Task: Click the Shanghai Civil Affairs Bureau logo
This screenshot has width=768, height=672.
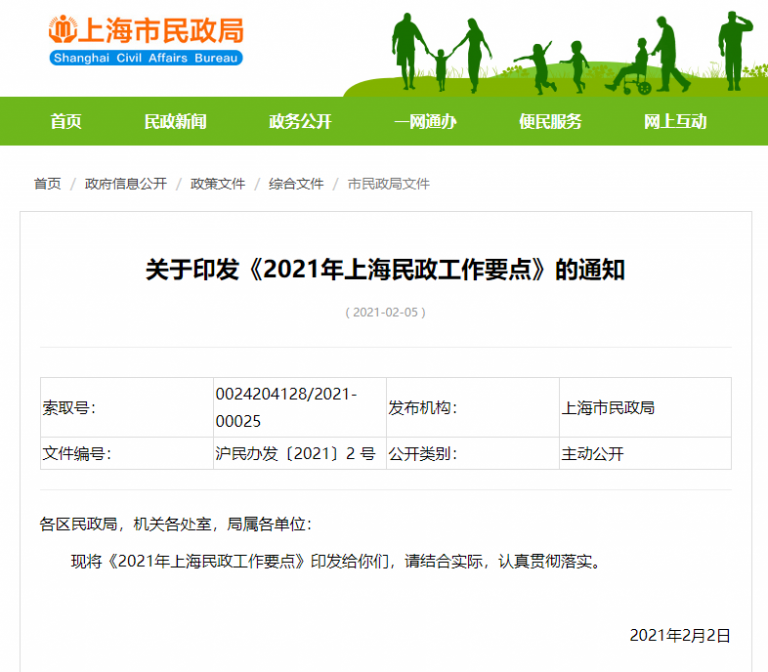Action: (145, 40)
